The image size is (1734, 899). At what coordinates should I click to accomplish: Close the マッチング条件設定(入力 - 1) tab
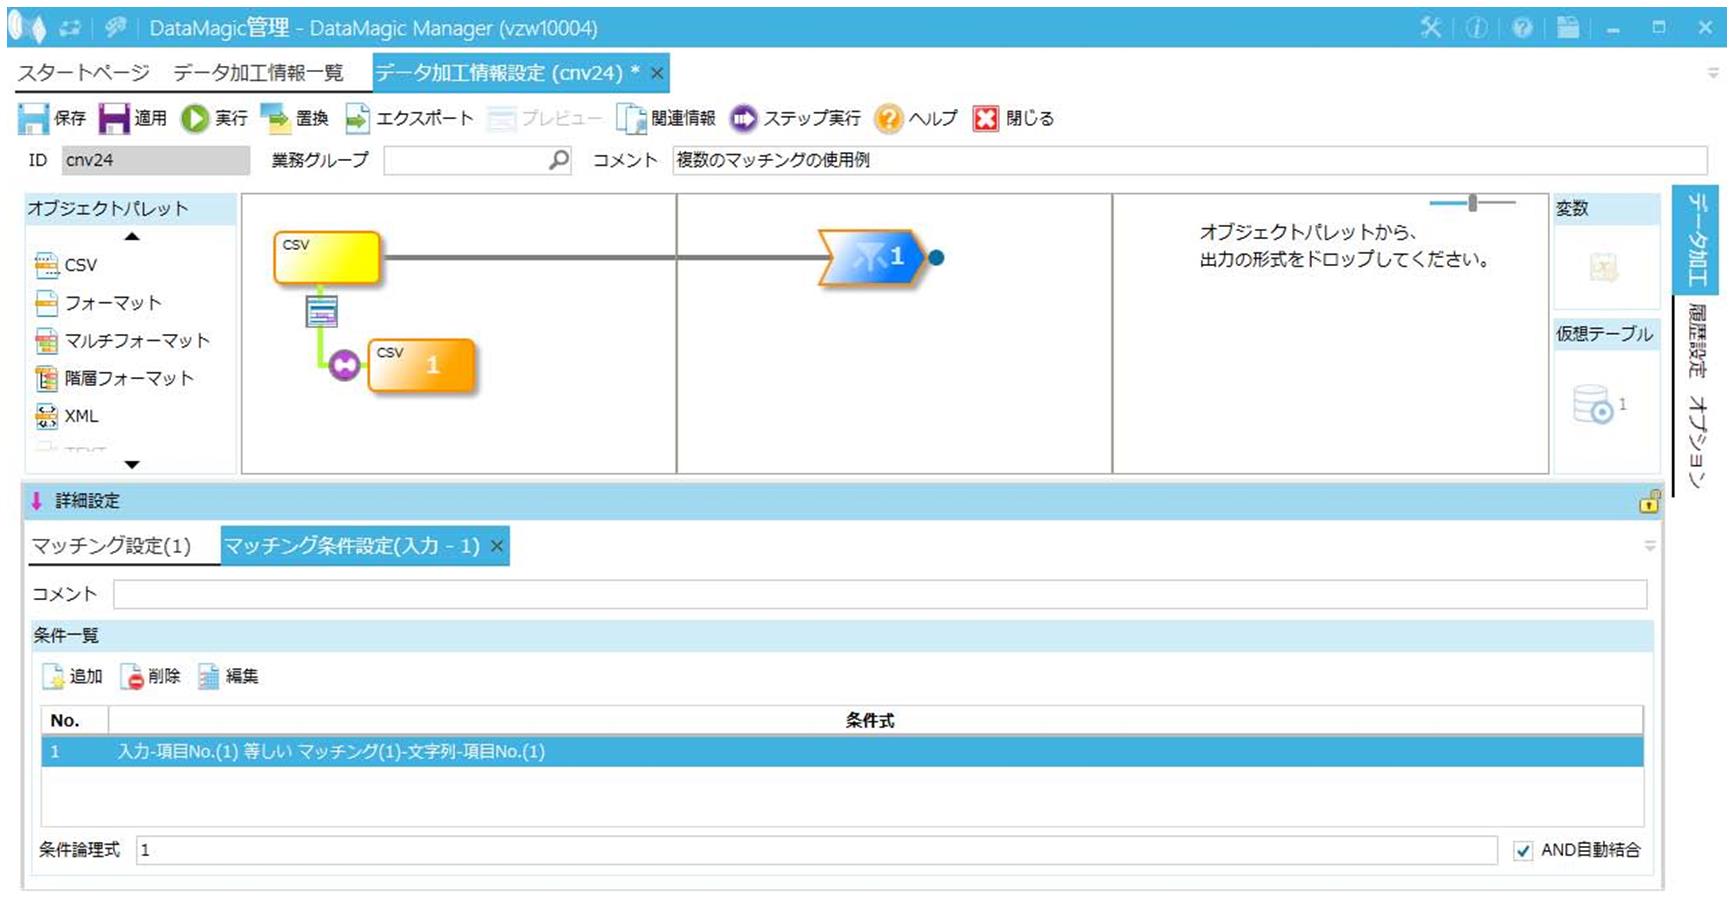coord(497,546)
